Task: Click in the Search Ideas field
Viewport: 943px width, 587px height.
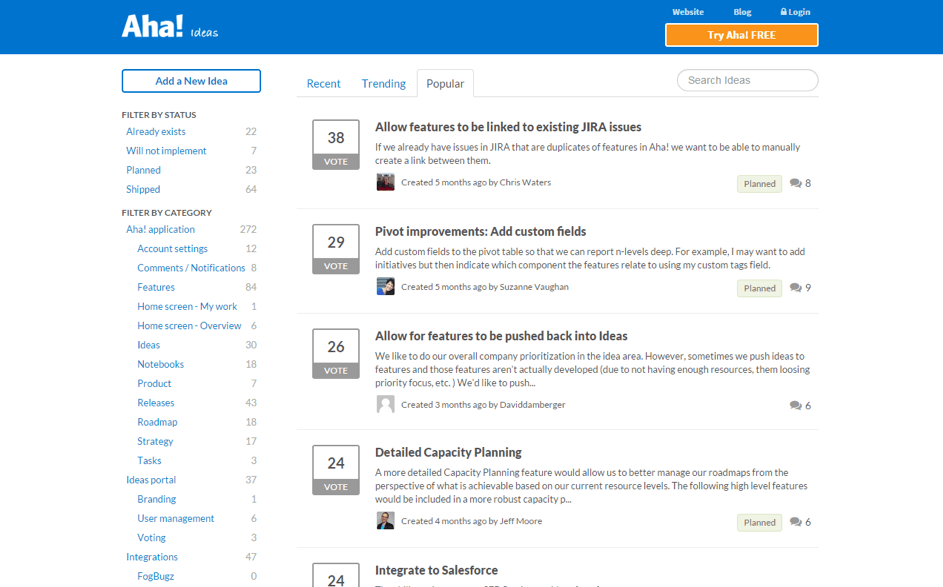Action: pyautogui.click(x=747, y=80)
